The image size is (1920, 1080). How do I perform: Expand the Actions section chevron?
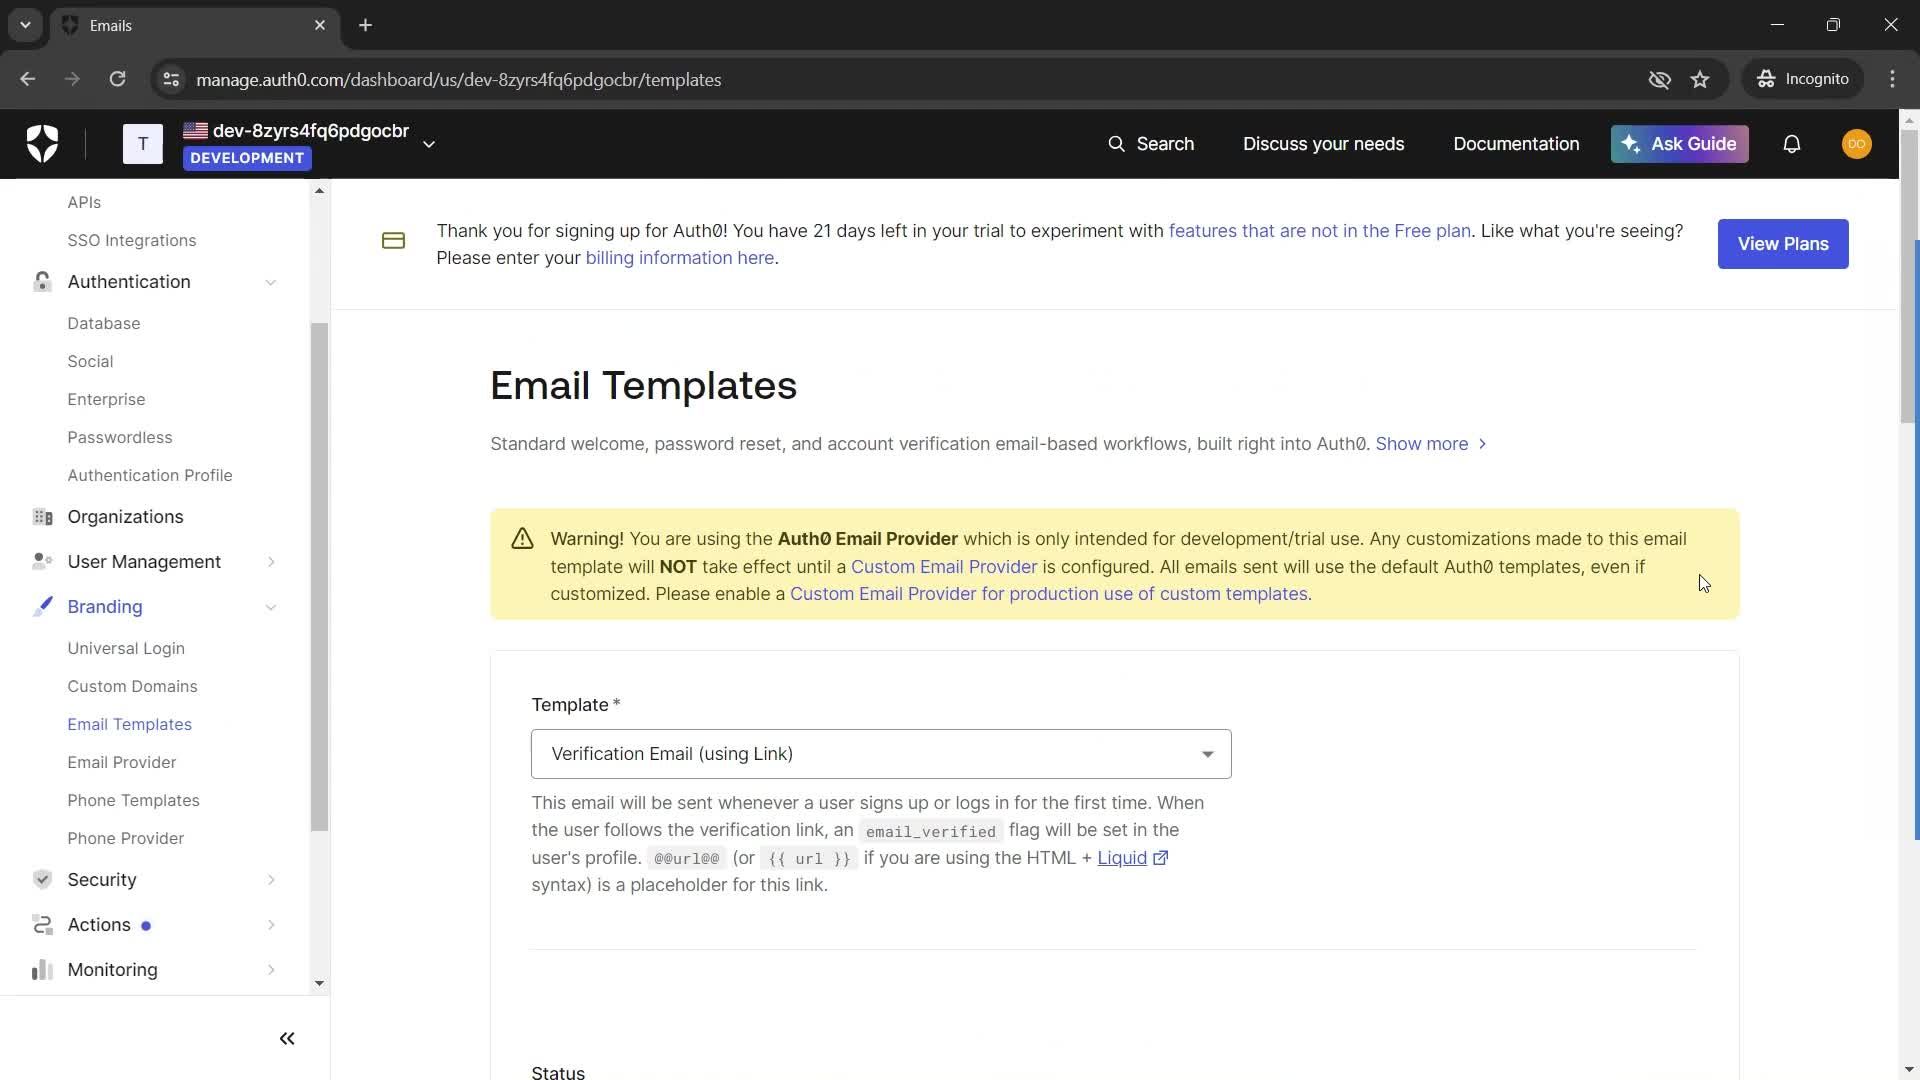click(x=271, y=925)
